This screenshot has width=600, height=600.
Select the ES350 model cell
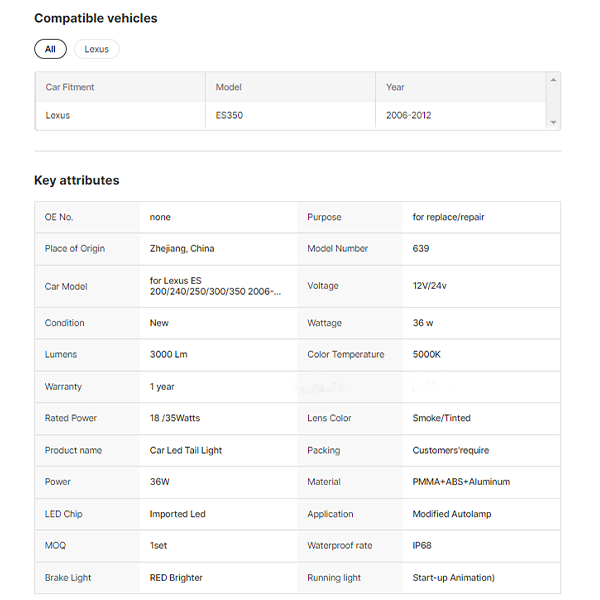229,115
